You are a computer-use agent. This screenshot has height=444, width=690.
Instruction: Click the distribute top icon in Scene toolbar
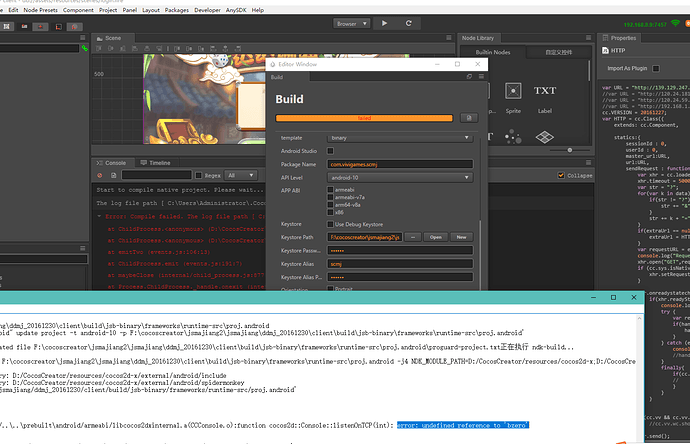(x=177, y=48)
